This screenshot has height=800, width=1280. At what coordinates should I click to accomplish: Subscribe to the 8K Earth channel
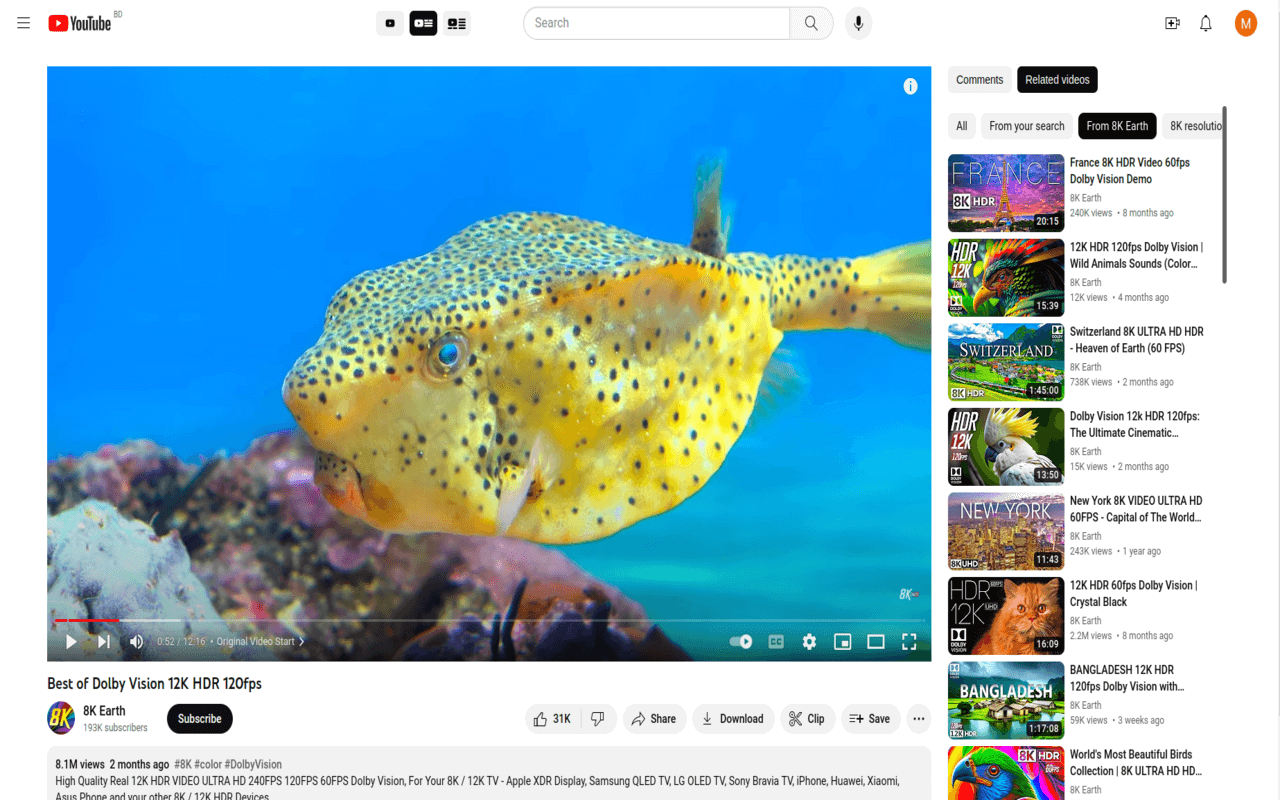coord(199,718)
